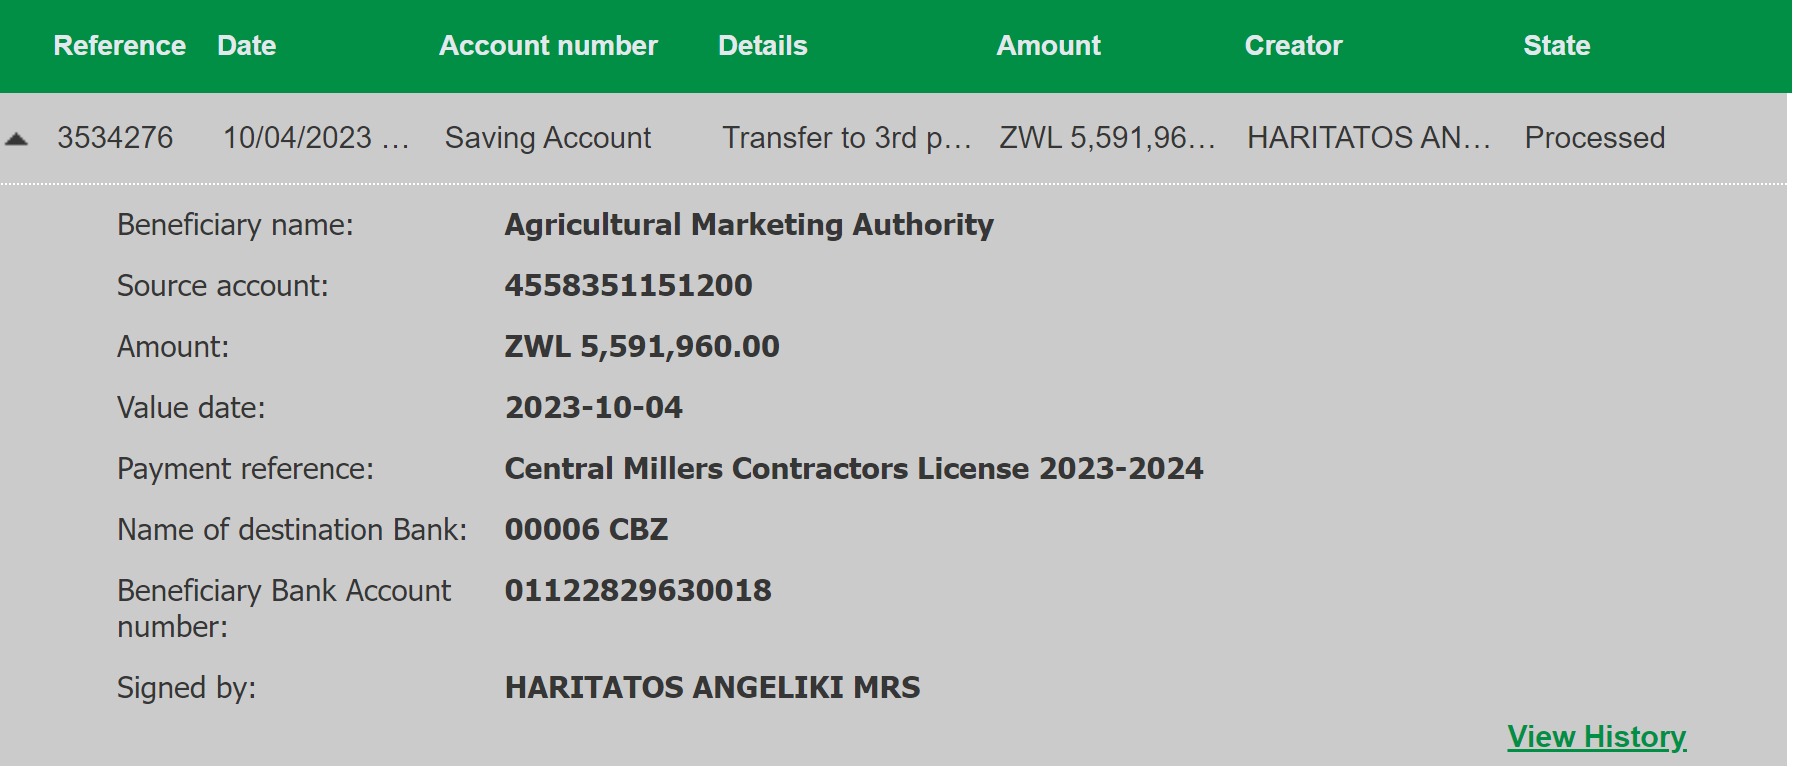The image size is (1793, 767).
Task: Click the 10/04/2023 date cell
Action: point(315,138)
